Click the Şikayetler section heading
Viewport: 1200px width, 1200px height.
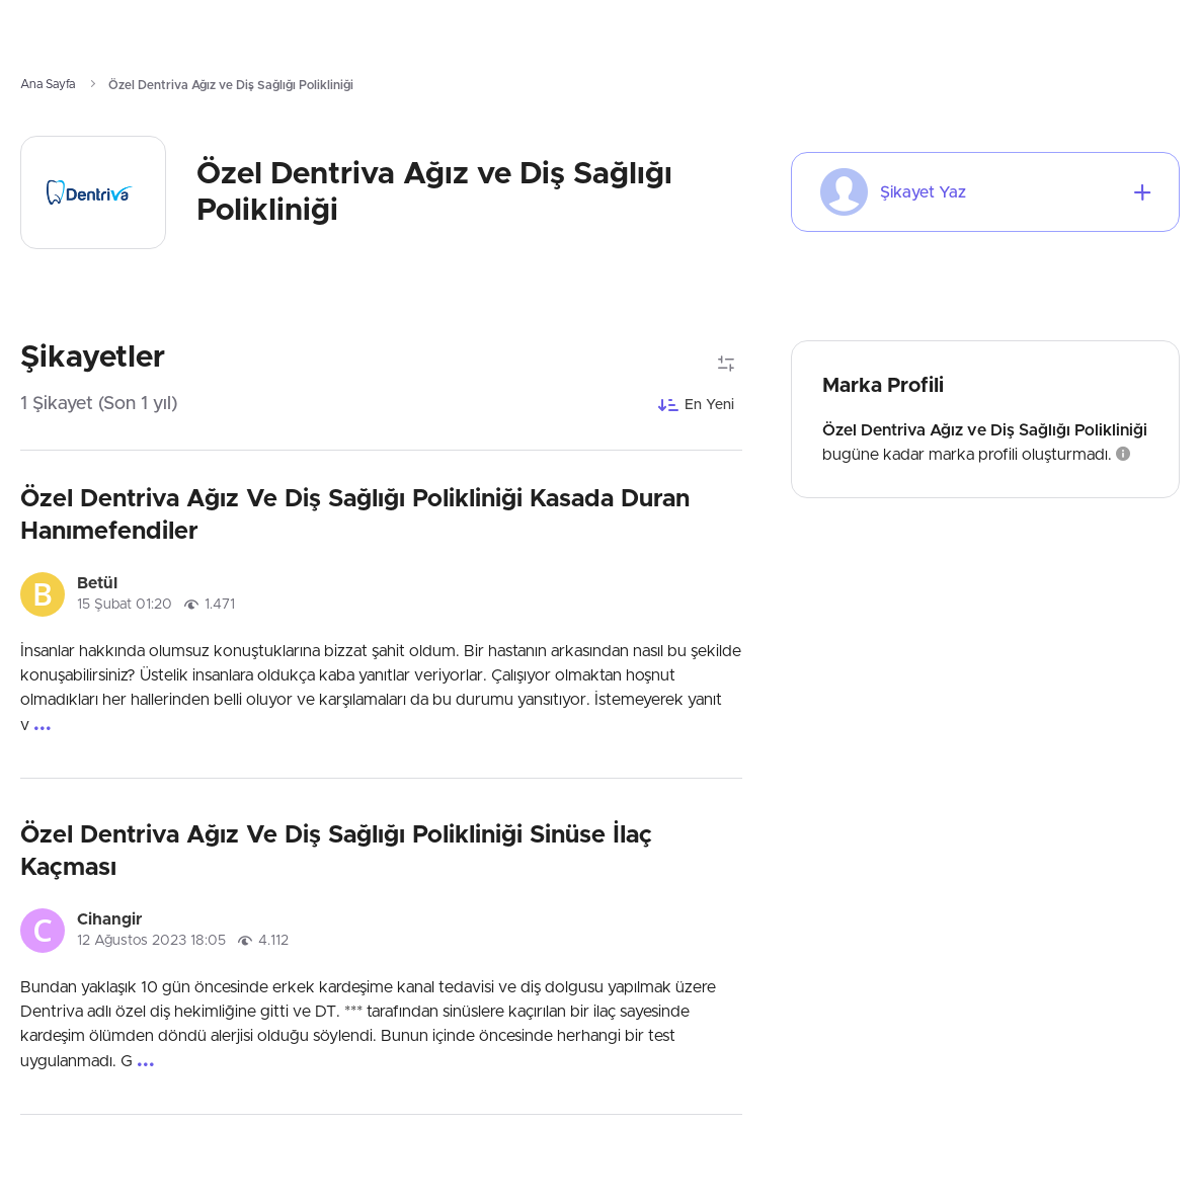point(92,357)
